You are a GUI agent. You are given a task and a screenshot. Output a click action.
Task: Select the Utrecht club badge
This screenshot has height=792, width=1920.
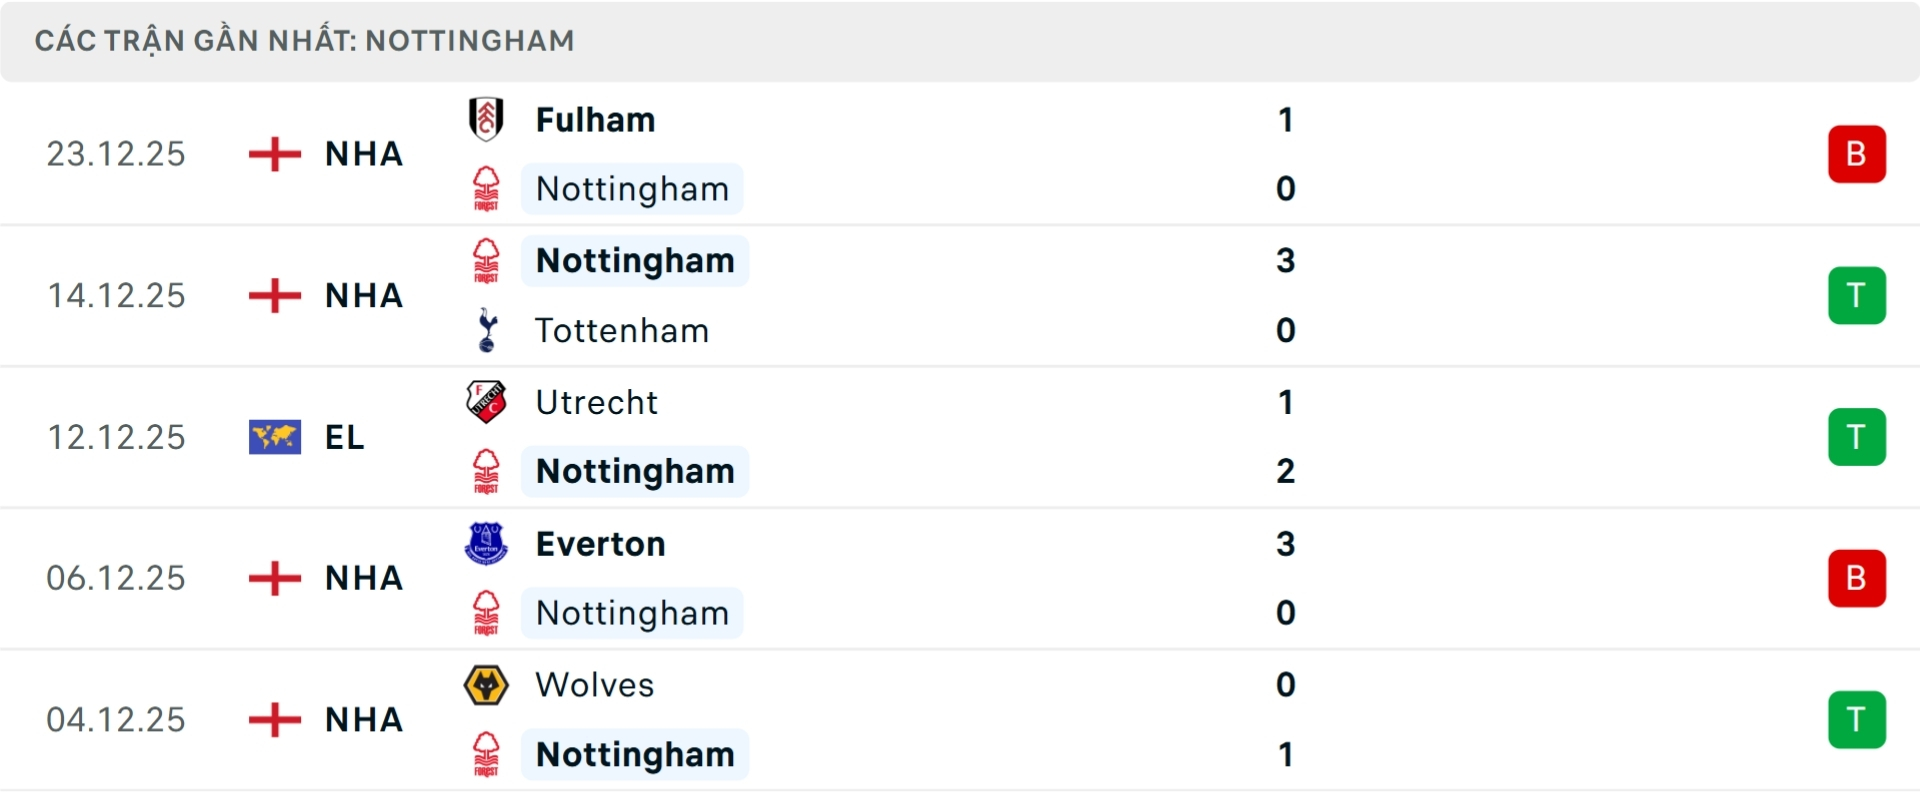click(x=487, y=402)
